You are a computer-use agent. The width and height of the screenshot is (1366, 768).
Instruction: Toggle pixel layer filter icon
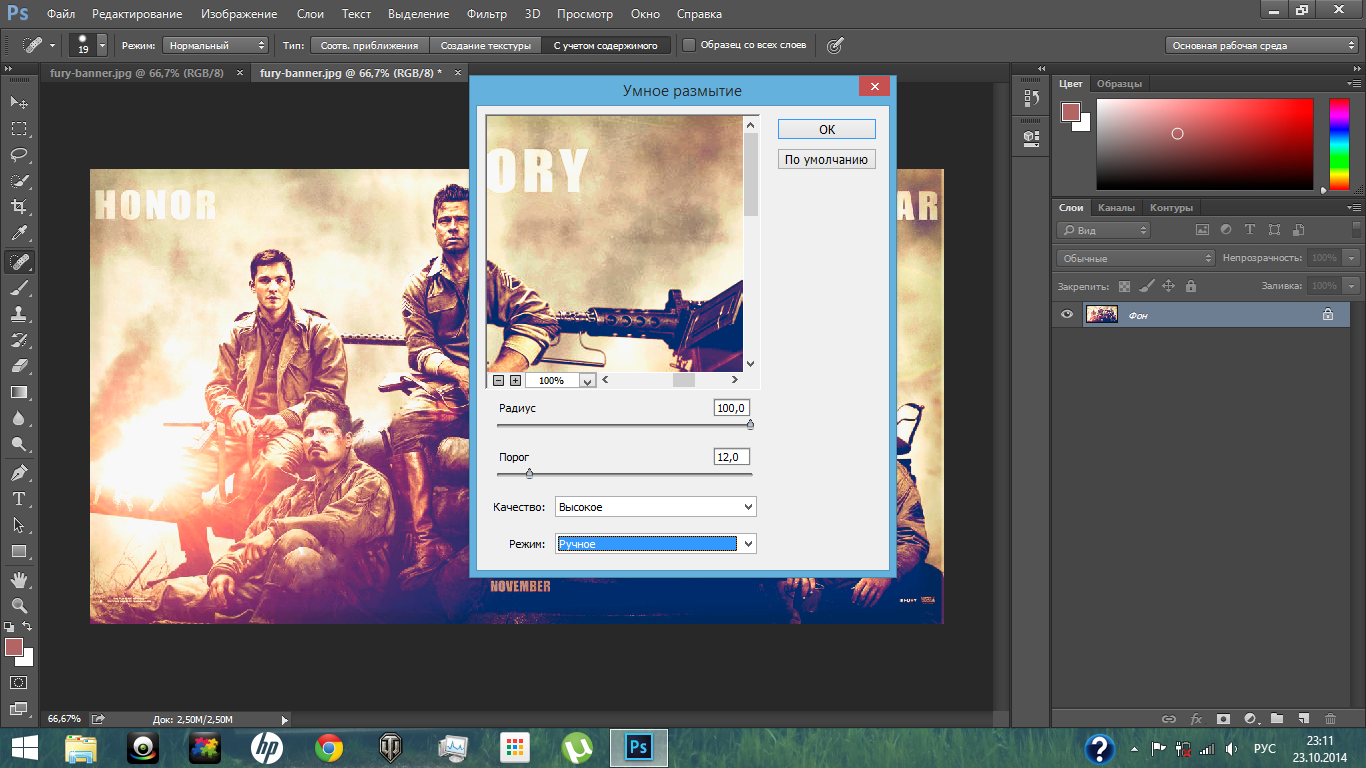click(1203, 230)
